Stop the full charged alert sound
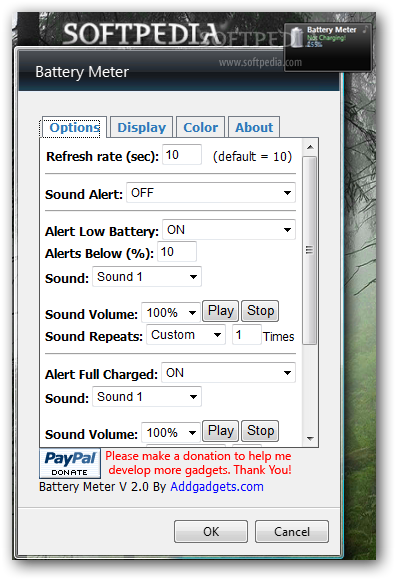Viewport: 396px width, 580px height. 260,431
